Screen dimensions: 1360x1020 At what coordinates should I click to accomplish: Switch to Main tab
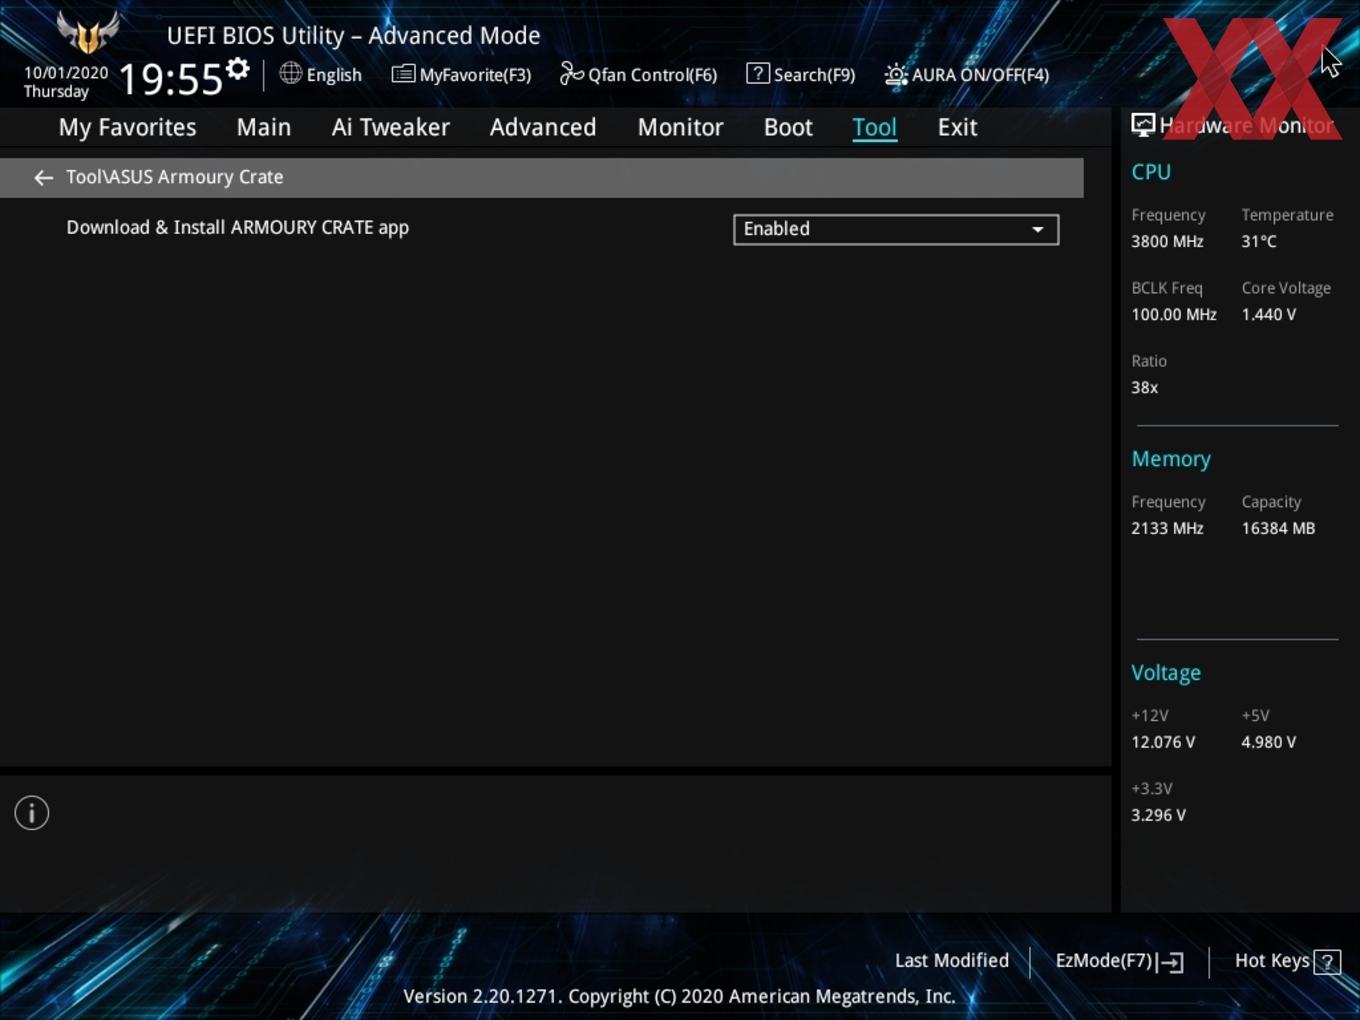pos(264,127)
